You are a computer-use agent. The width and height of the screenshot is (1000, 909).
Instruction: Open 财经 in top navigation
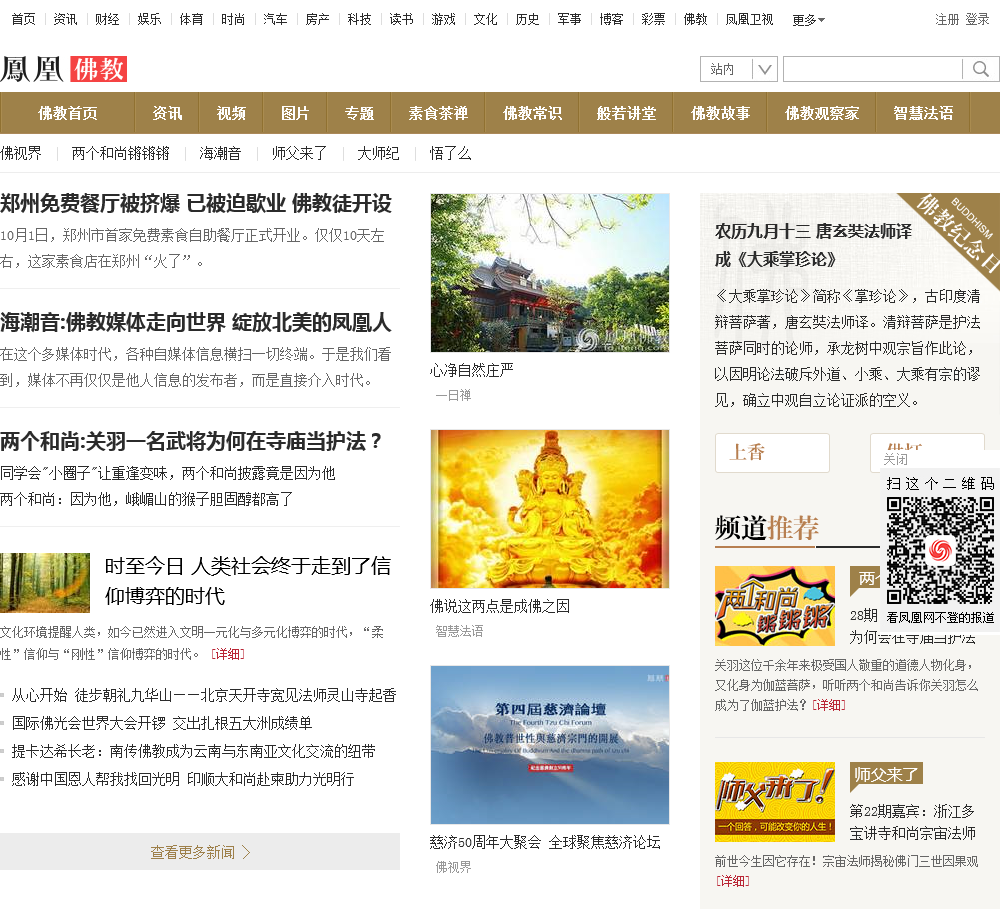[107, 20]
